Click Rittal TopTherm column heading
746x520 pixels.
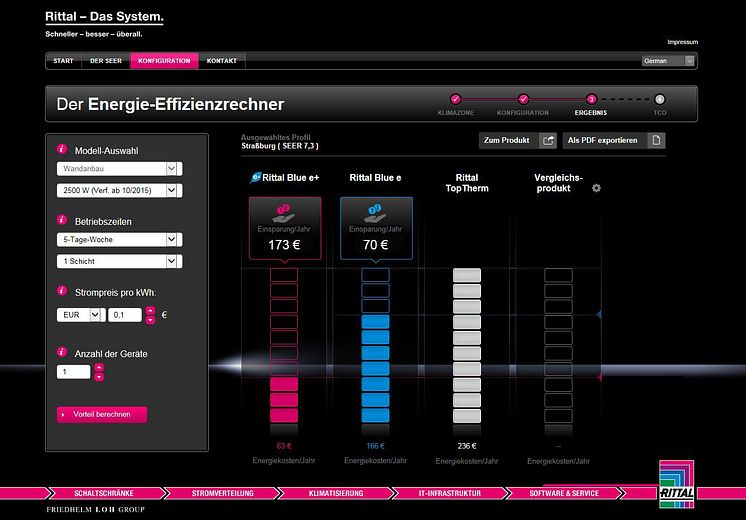pos(467,183)
